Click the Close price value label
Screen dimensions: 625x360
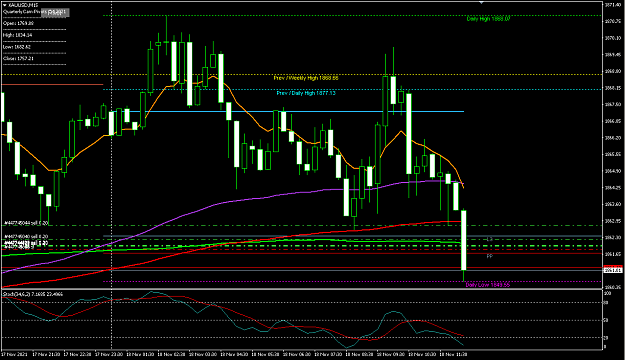[x=18, y=59]
